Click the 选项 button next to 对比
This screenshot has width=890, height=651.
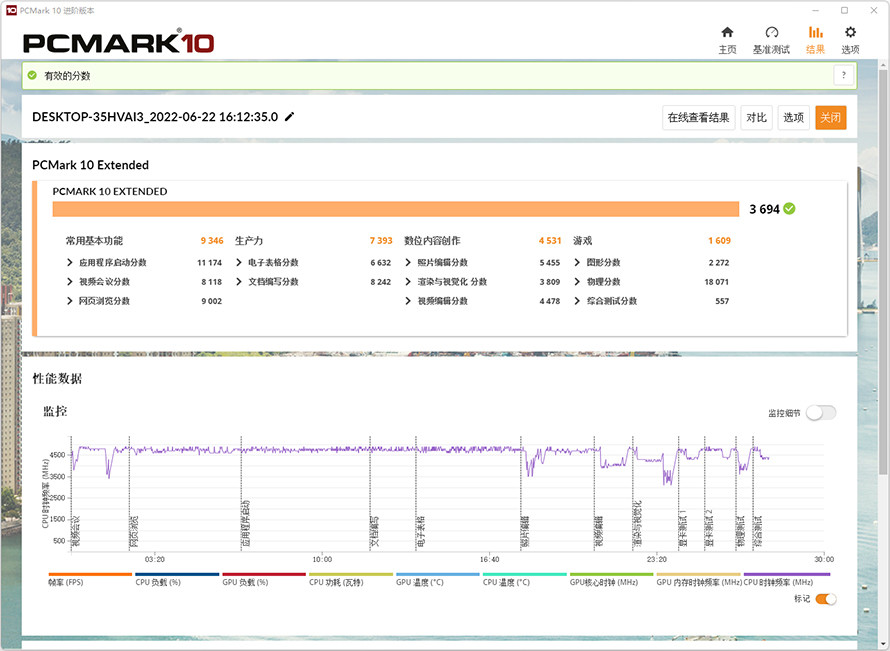tap(794, 117)
